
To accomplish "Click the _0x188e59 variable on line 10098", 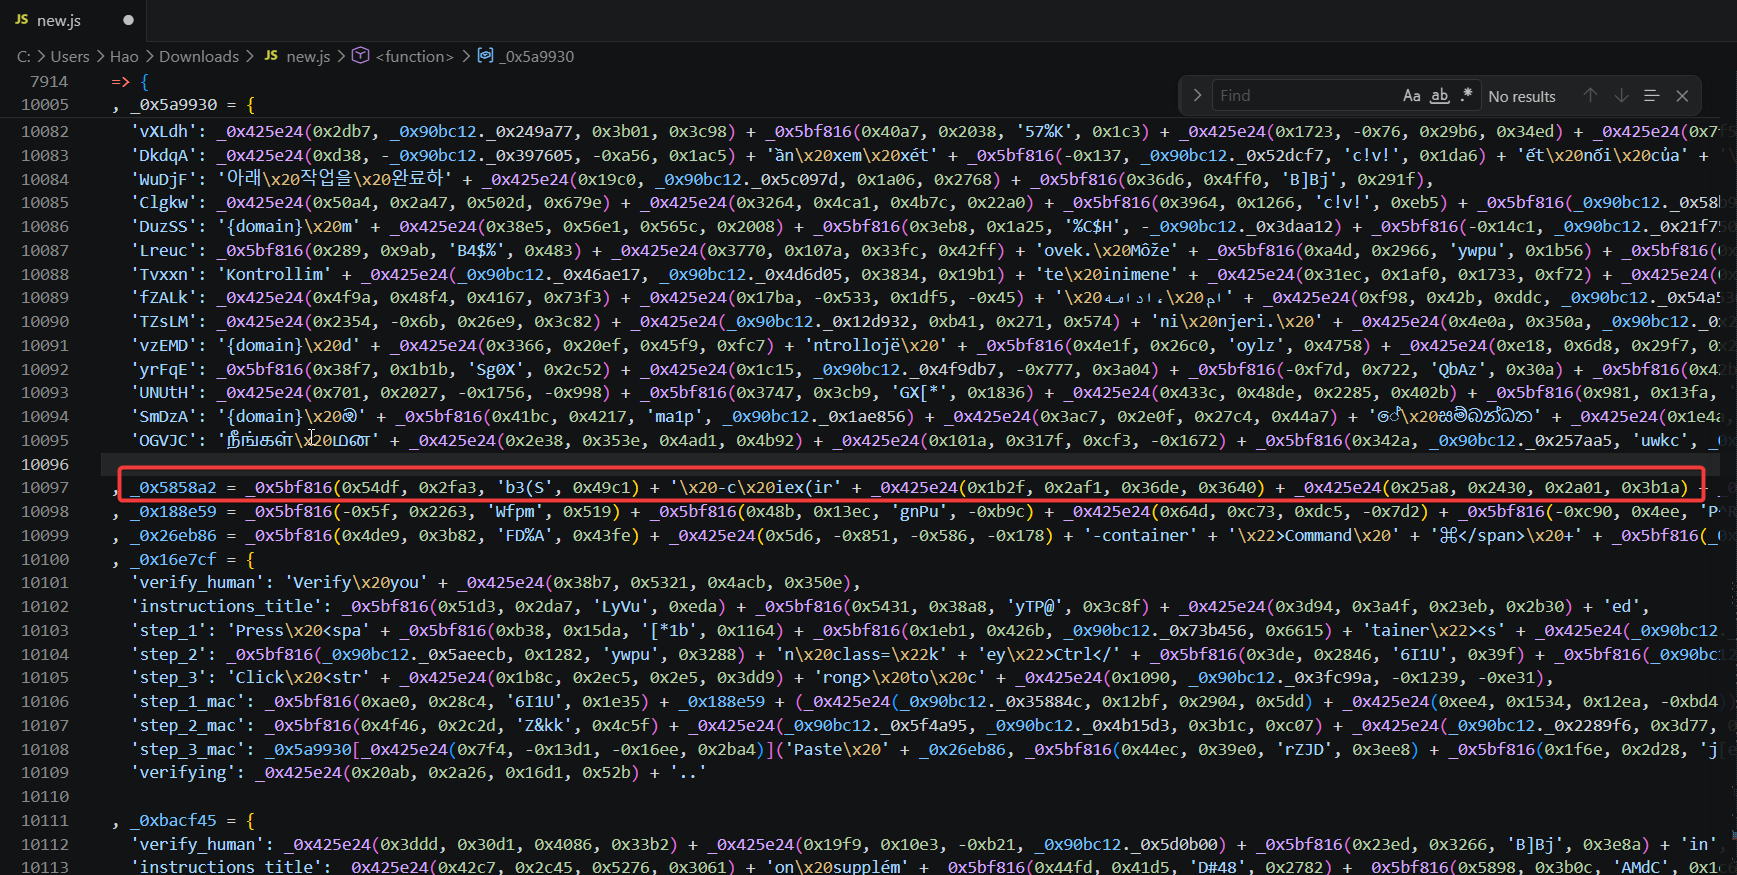I will coord(173,512).
